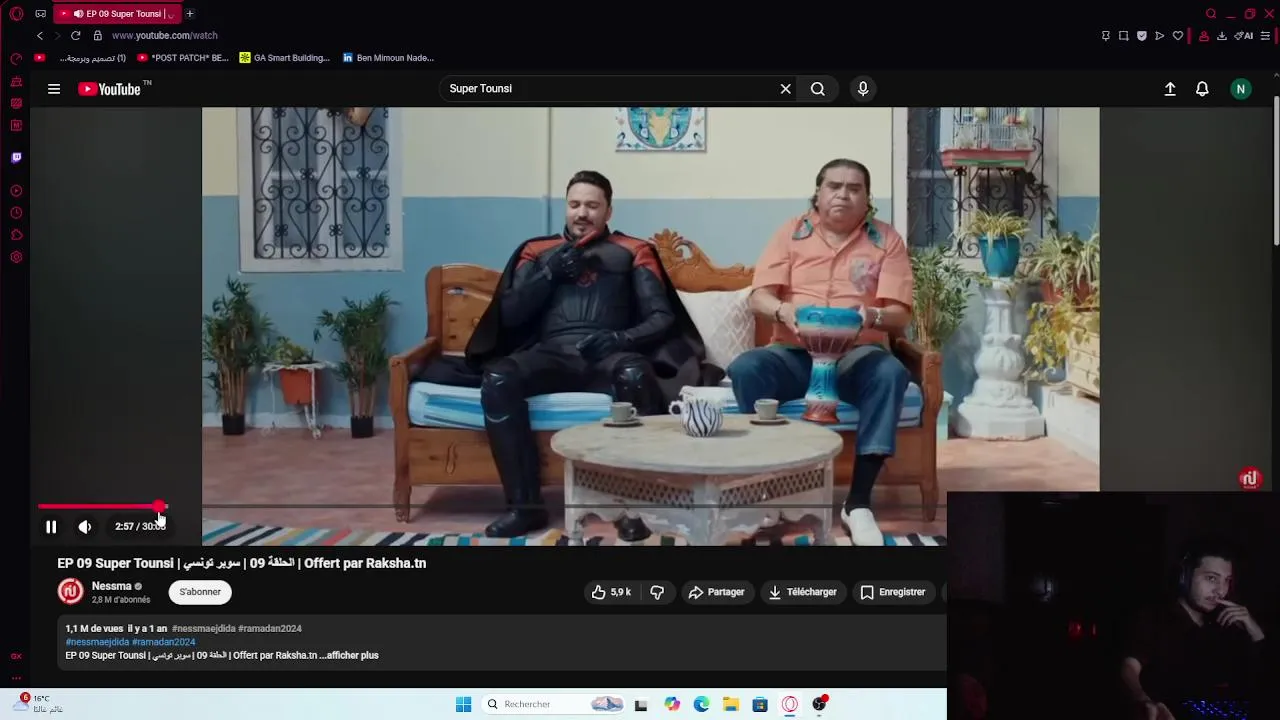Open Microsoft Store from taskbar
Image resolution: width=1280 pixels, height=720 pixels.
coord(760,705)
